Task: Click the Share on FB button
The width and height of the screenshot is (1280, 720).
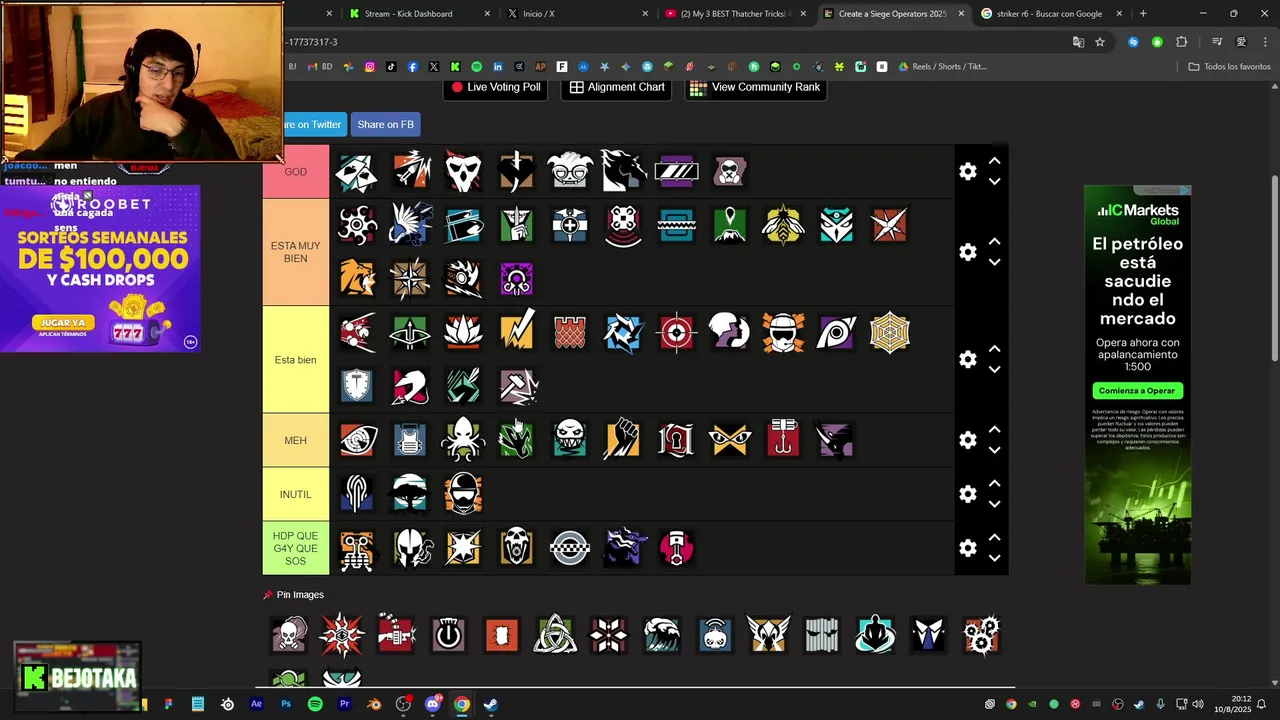Action: [385, 124]
